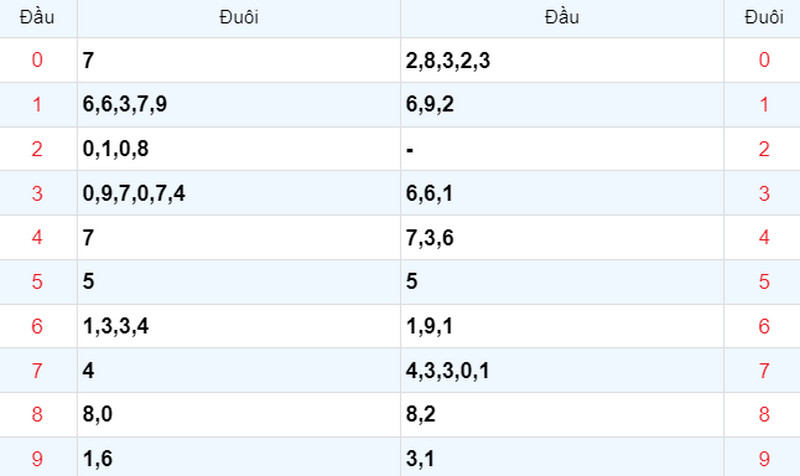Select cell showing 6,9,2
The width and height of the screenshot is (800, 476).
tap(562, 105)
